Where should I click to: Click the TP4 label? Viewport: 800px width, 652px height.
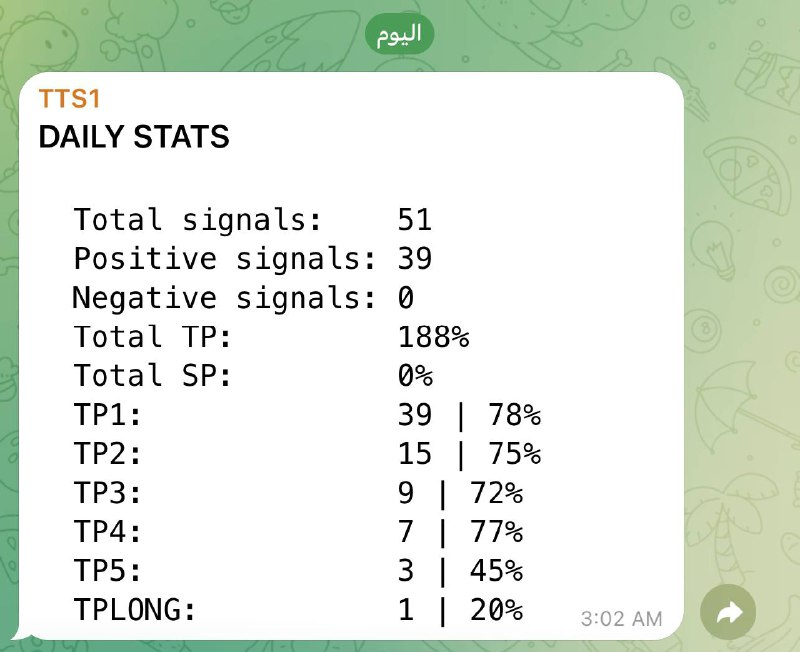point(108,532)
